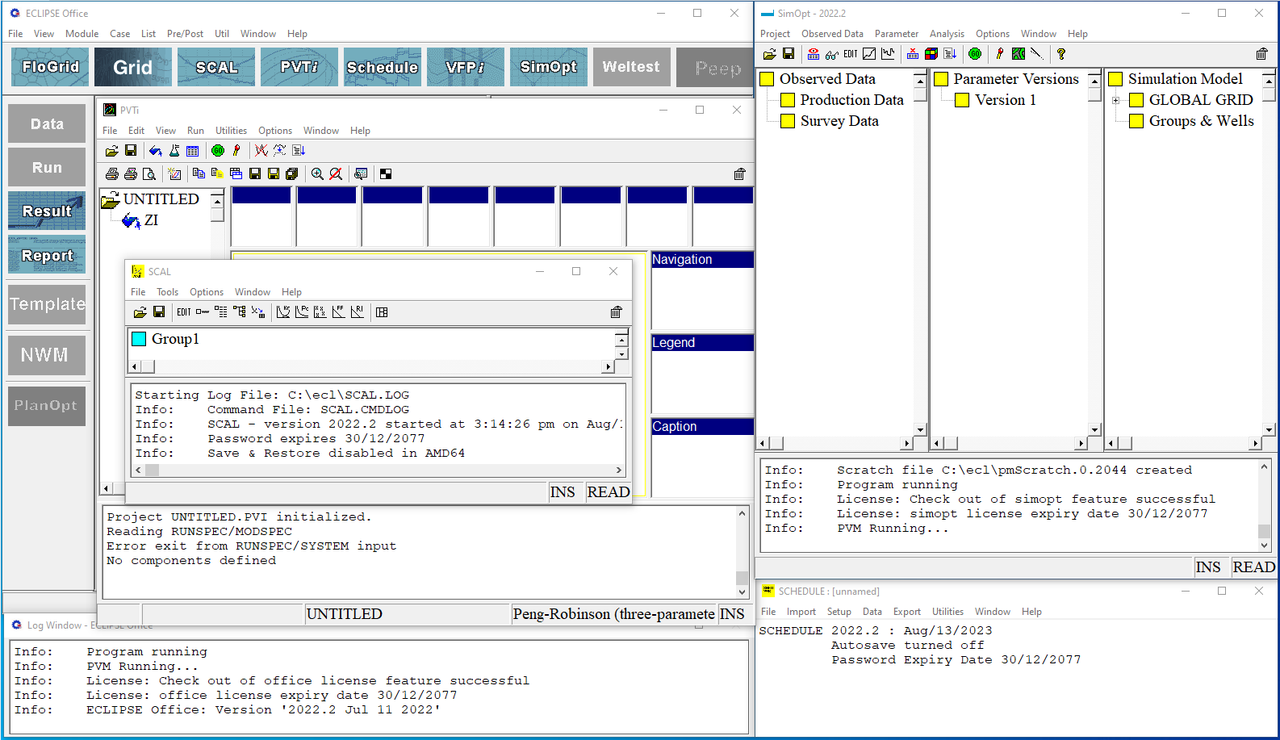
Task: Open the Case menu in ECLIPSE Office
Action: pos(120,34)
